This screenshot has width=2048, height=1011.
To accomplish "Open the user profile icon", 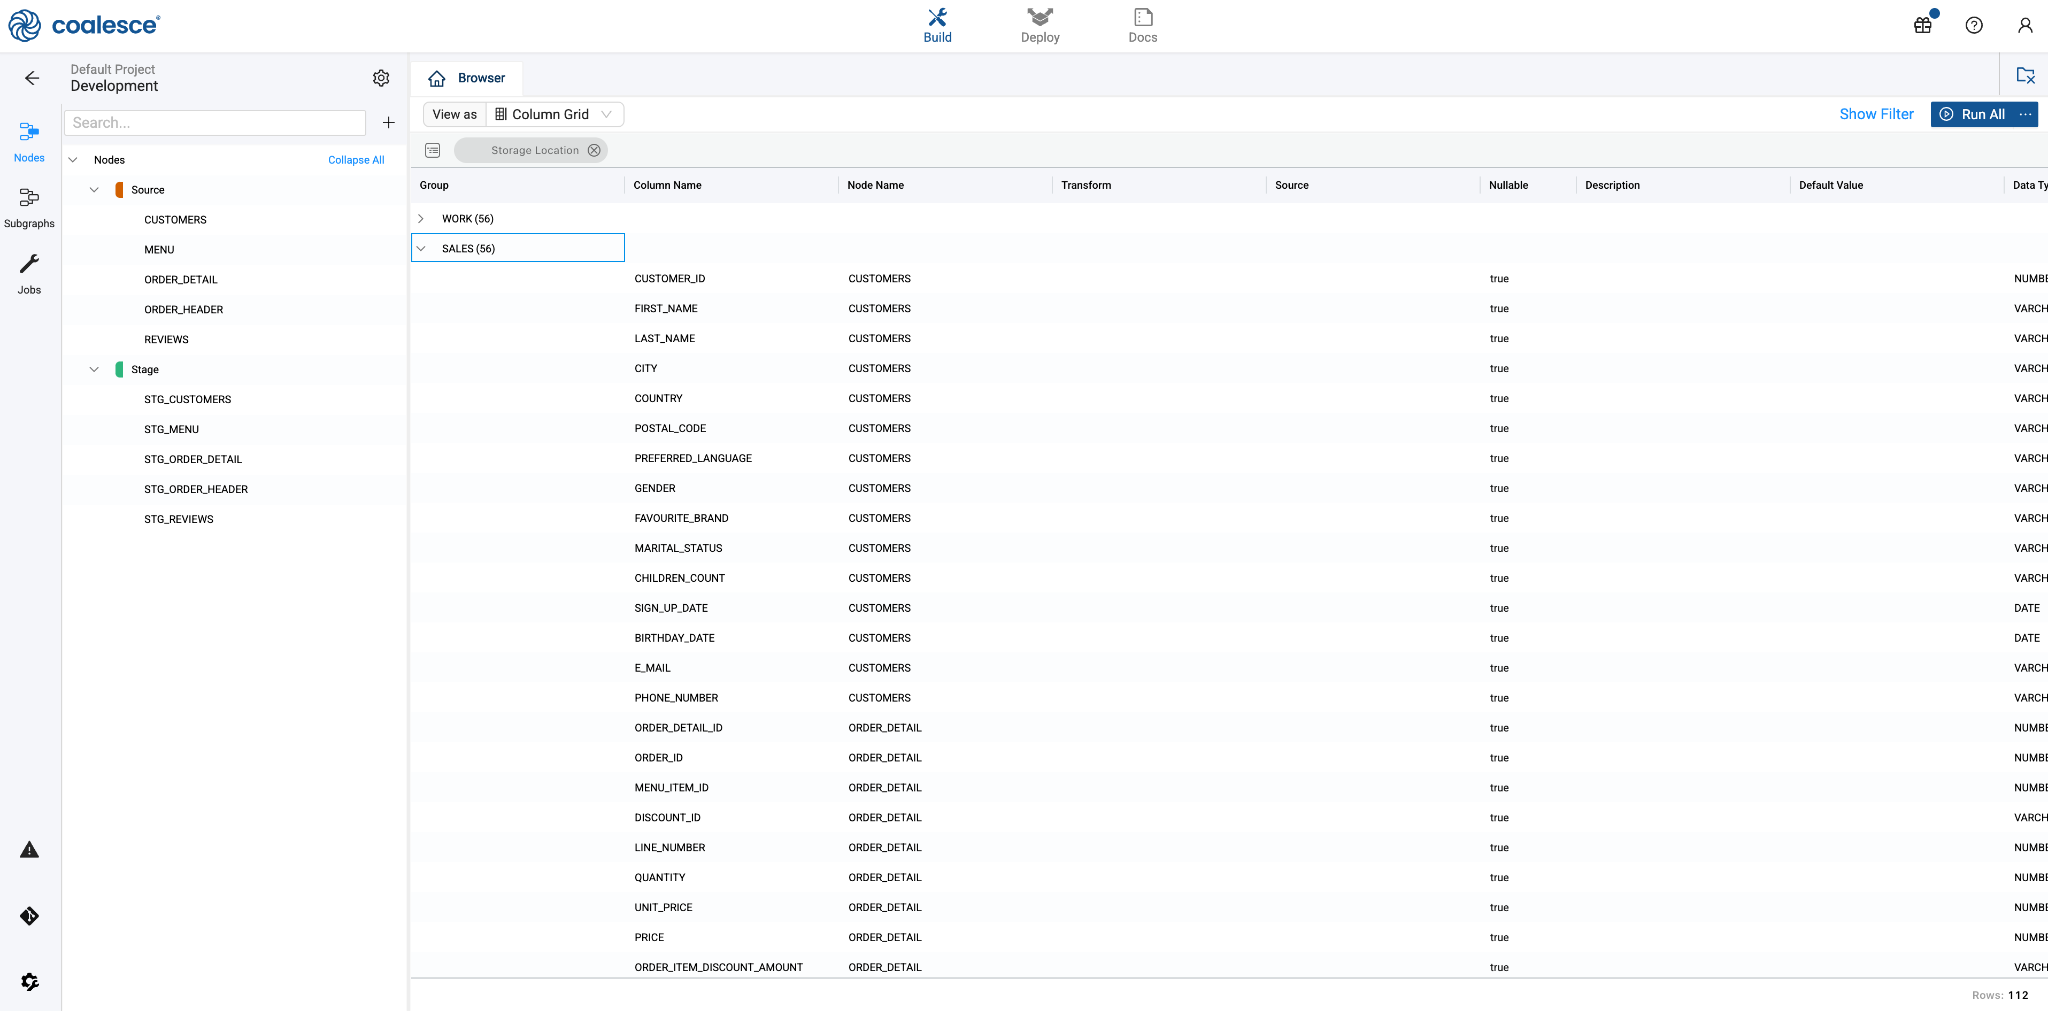I will point(2025,26).
